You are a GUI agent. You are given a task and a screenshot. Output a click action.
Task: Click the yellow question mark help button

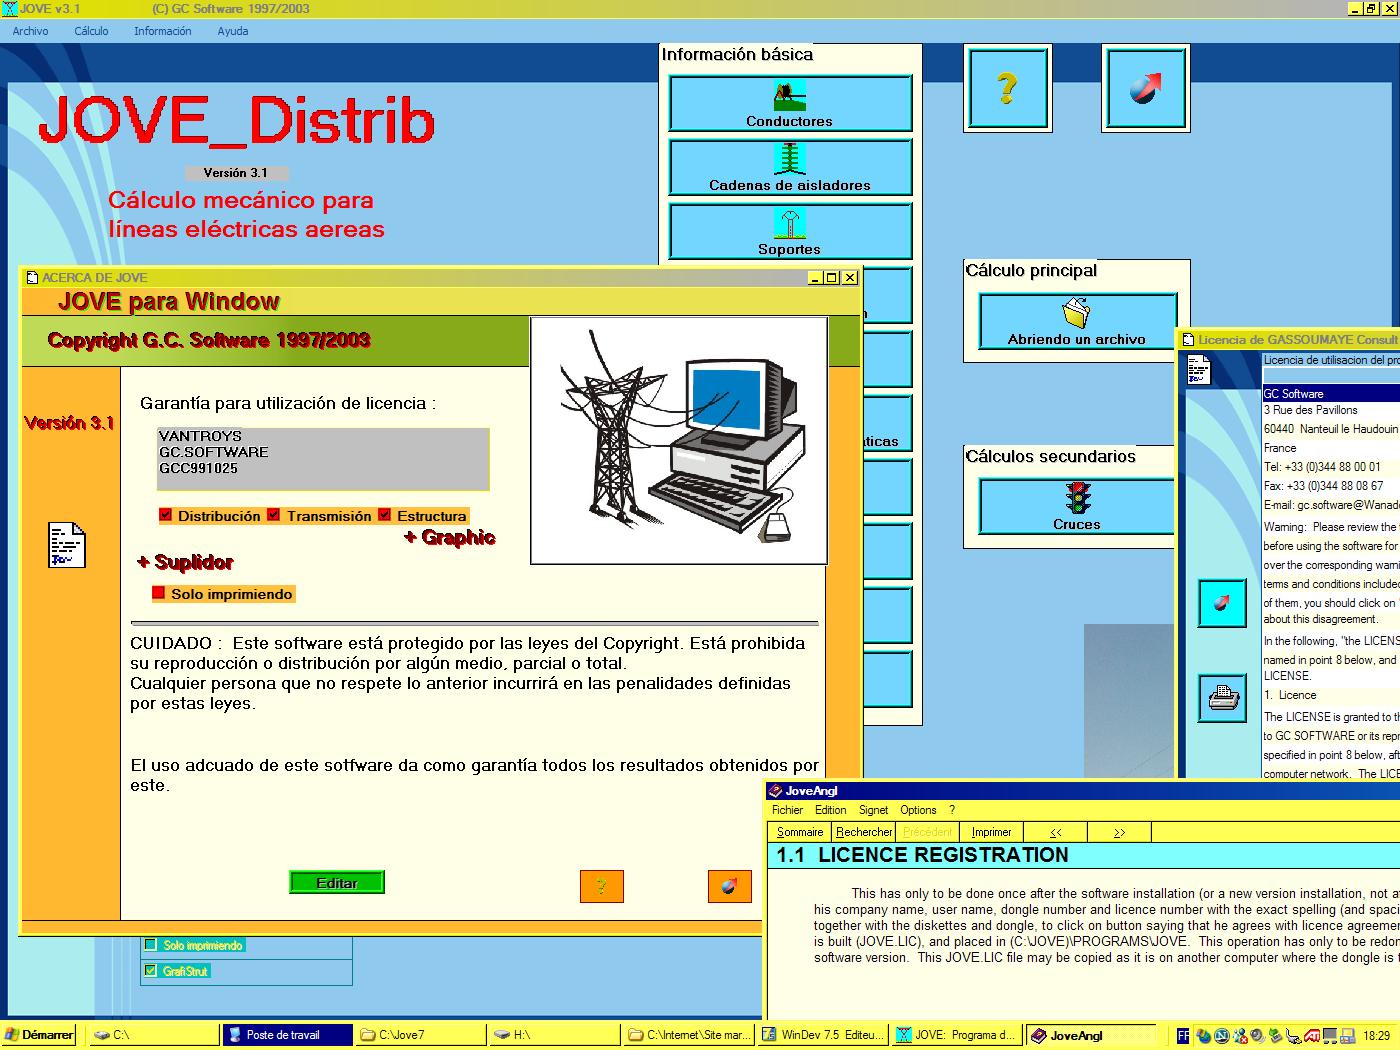1007,88
